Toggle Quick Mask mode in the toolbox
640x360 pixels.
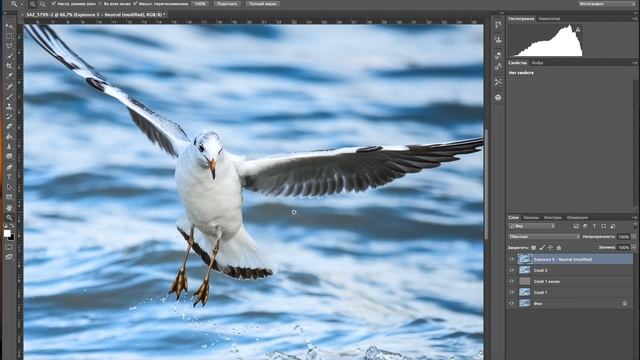(9, 247)
